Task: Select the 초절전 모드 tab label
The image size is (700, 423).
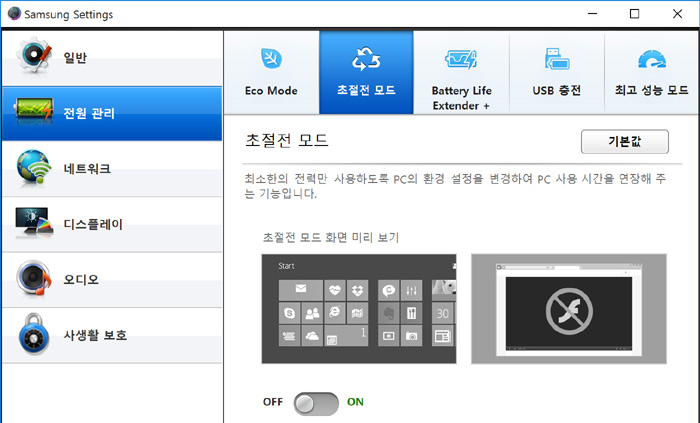Action: [366, 90]
